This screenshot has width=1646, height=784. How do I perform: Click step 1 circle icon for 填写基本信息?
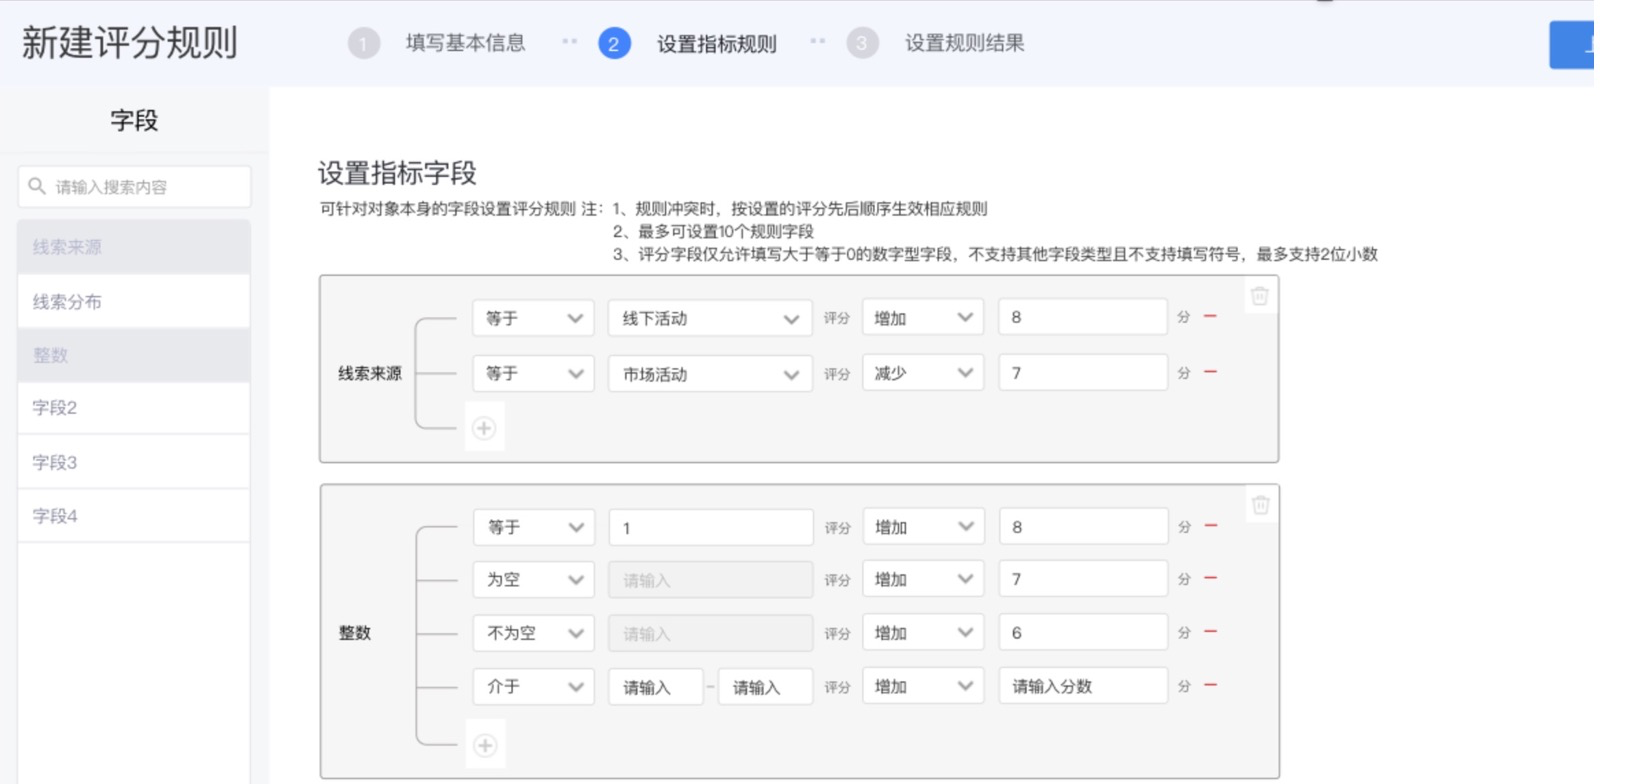(x=364, y=43)
